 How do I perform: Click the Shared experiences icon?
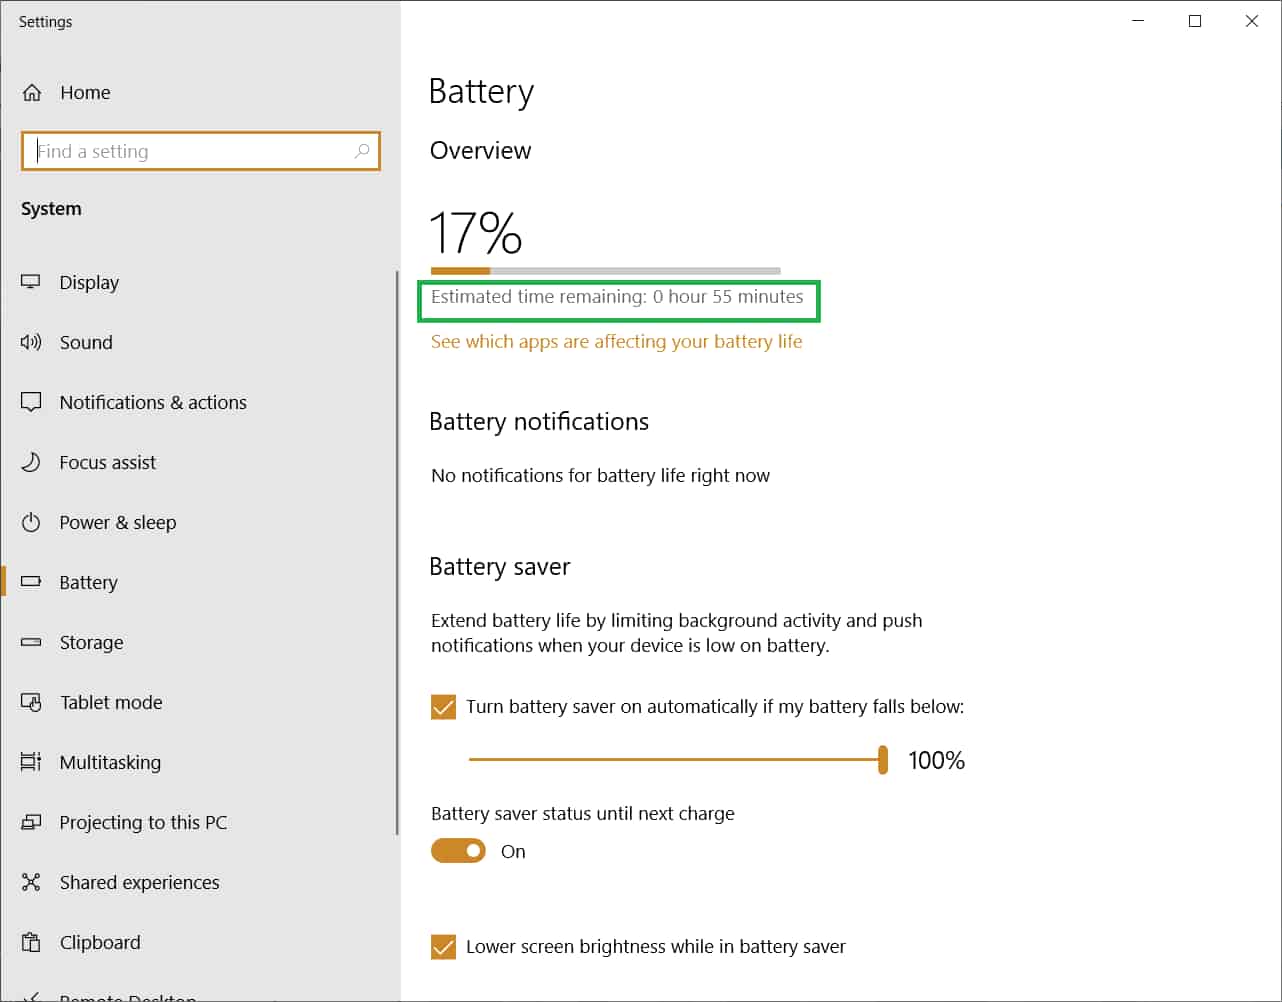tap(31, 882)
